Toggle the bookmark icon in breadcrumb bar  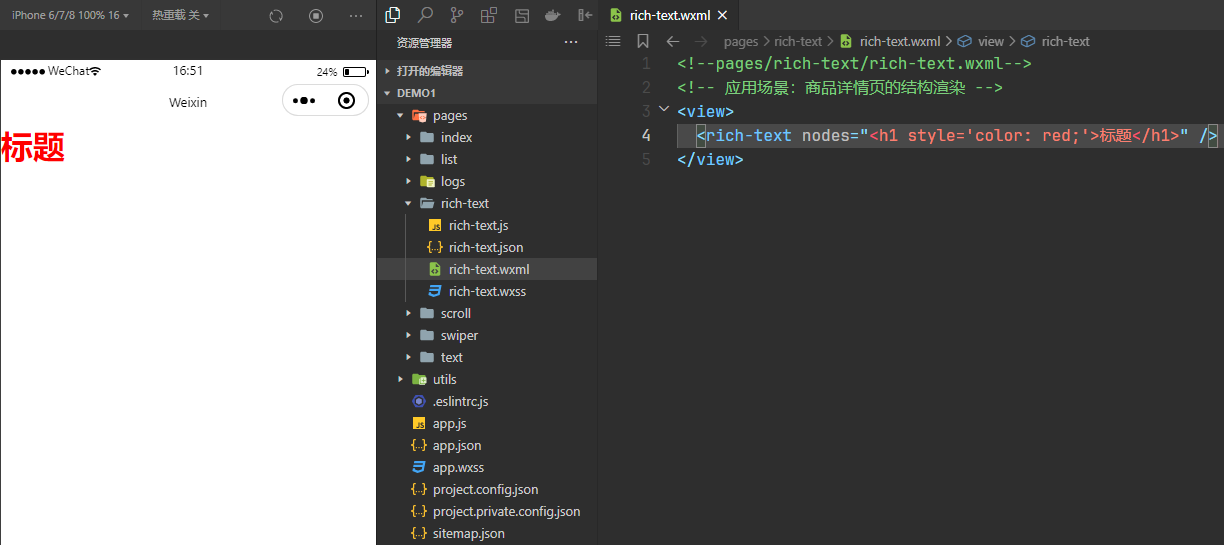tap(643, 41)
